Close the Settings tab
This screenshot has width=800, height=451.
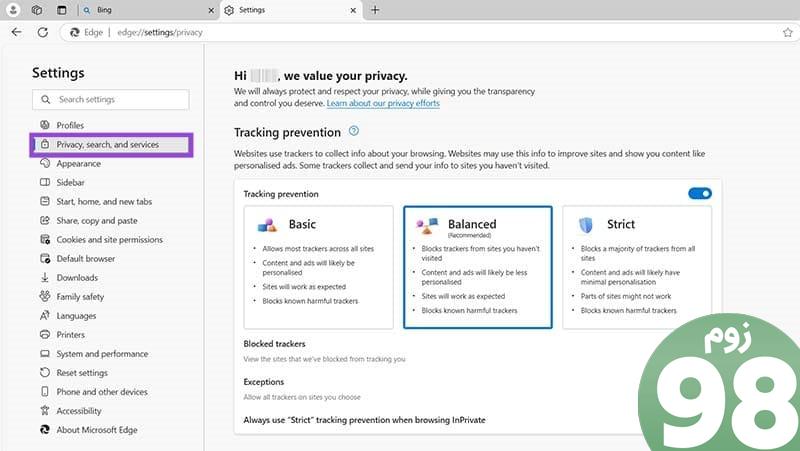353,10
